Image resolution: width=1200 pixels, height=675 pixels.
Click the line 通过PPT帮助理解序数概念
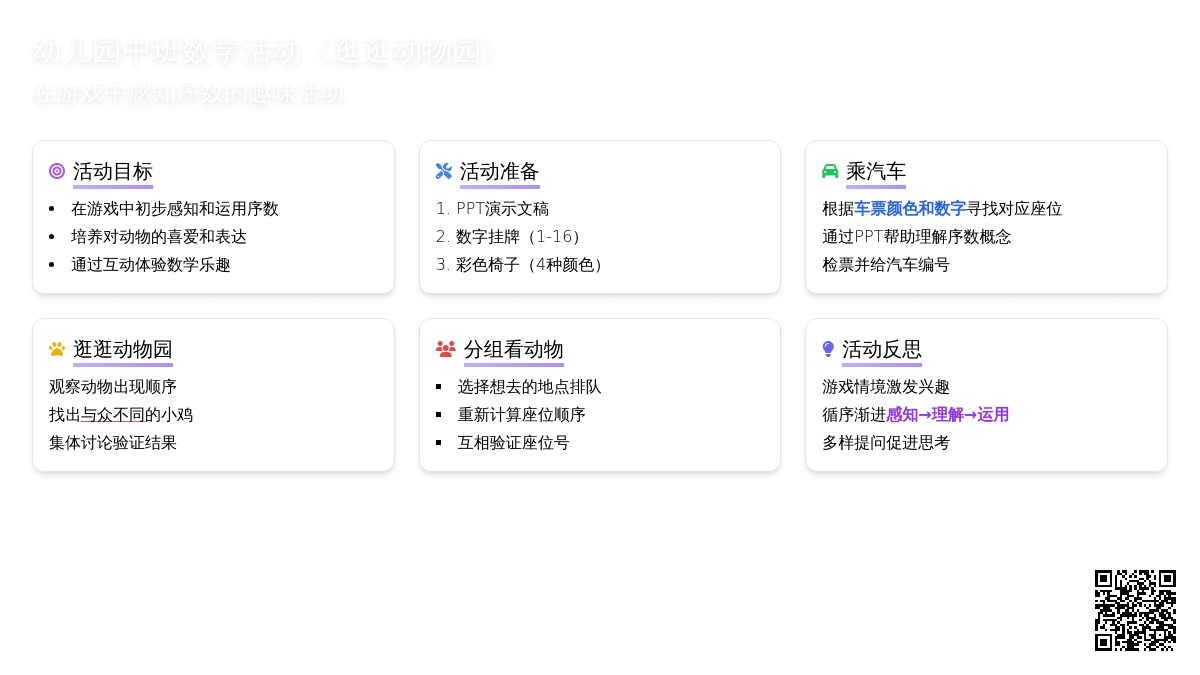(917, 237)
